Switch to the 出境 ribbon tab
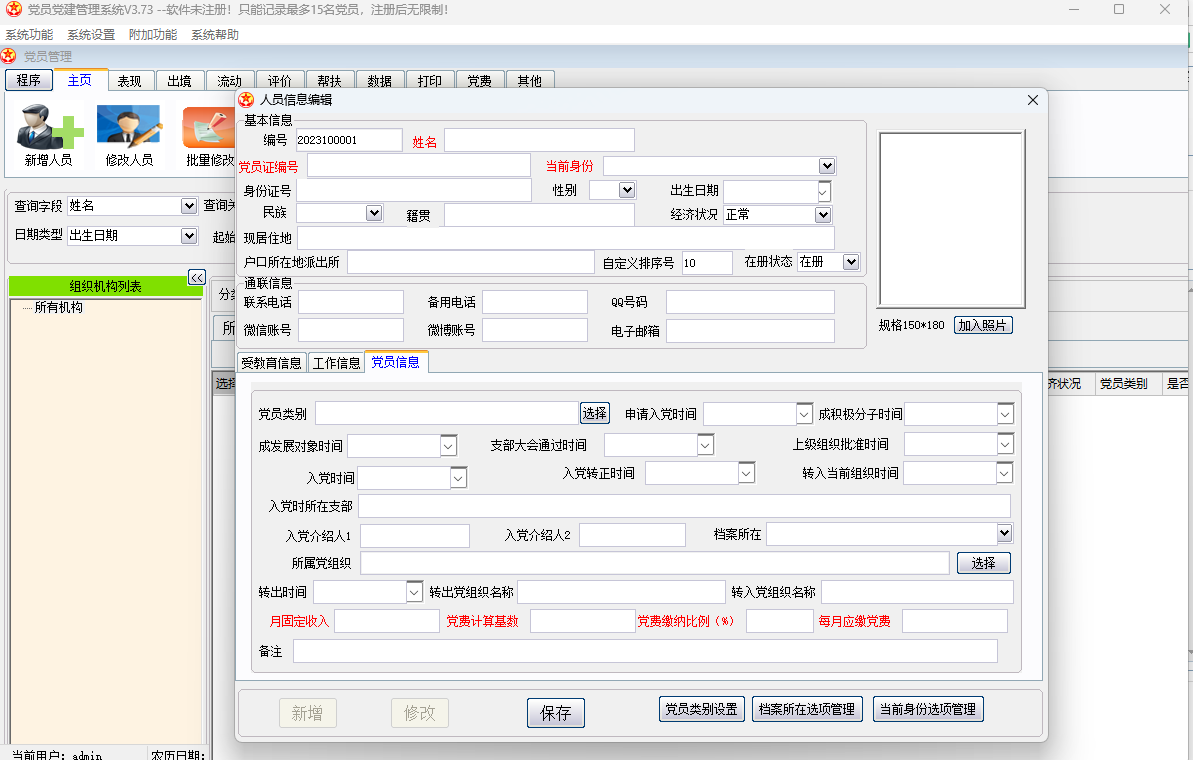This screenshot has height=760, width=1193. click(x=180, y=81)
